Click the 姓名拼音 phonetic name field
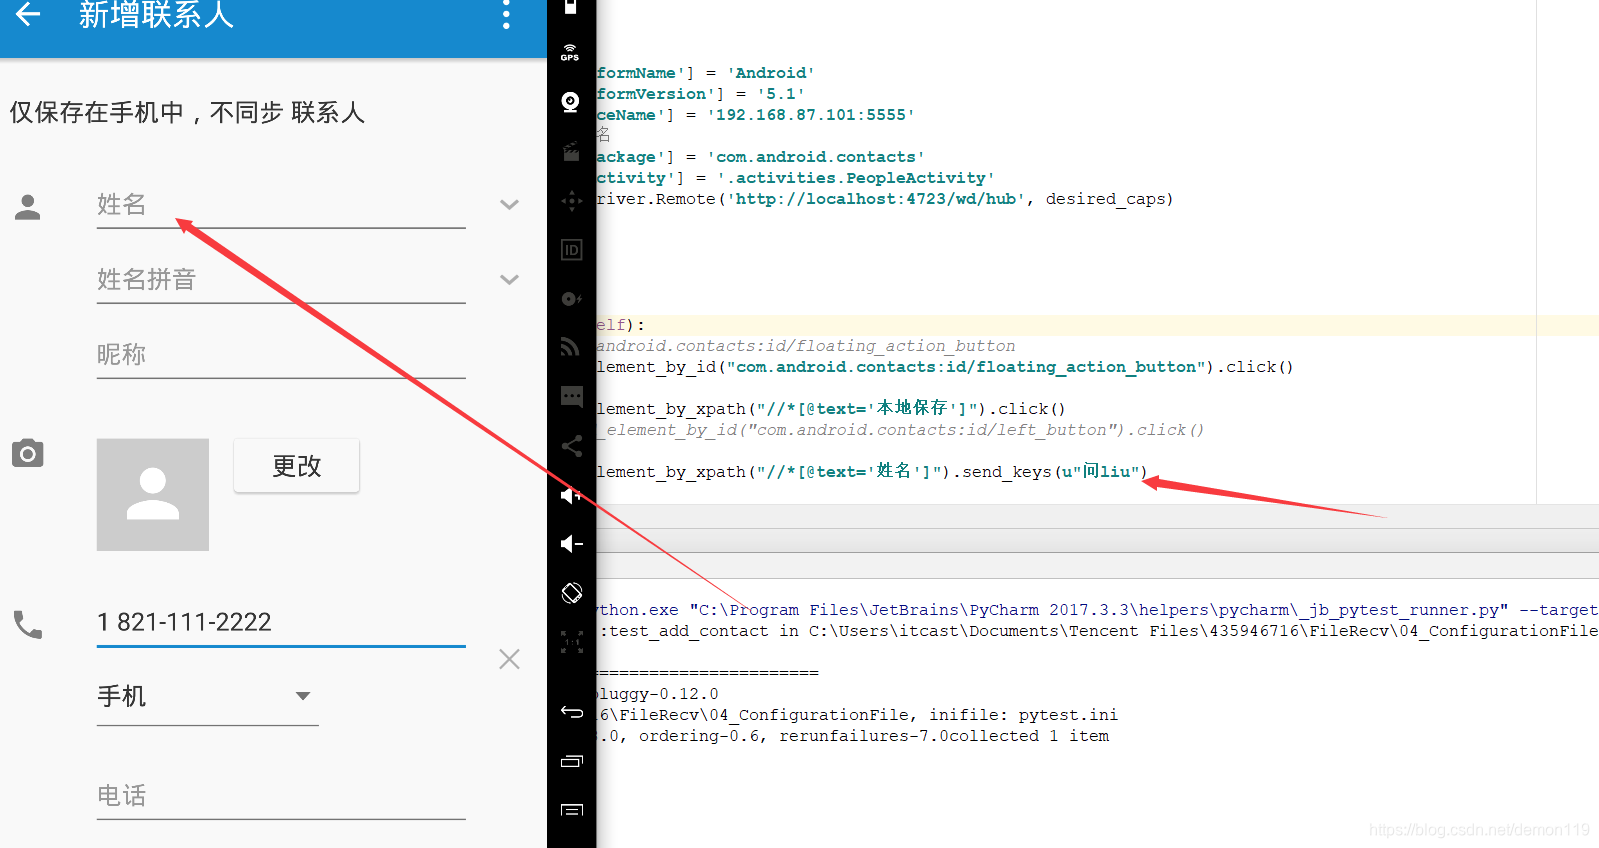The width and height of the screenshot is (1599, 848). tap(281, 280)
